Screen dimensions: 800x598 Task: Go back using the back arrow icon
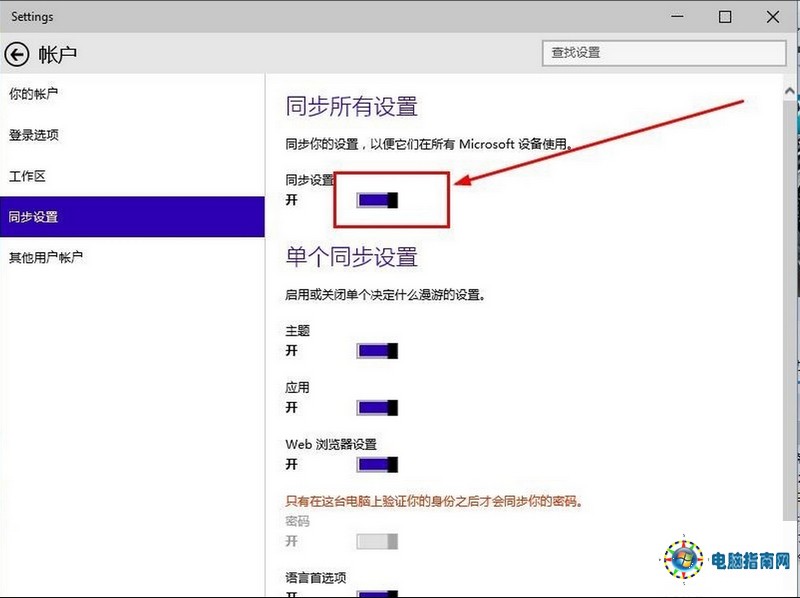point(17,54)
